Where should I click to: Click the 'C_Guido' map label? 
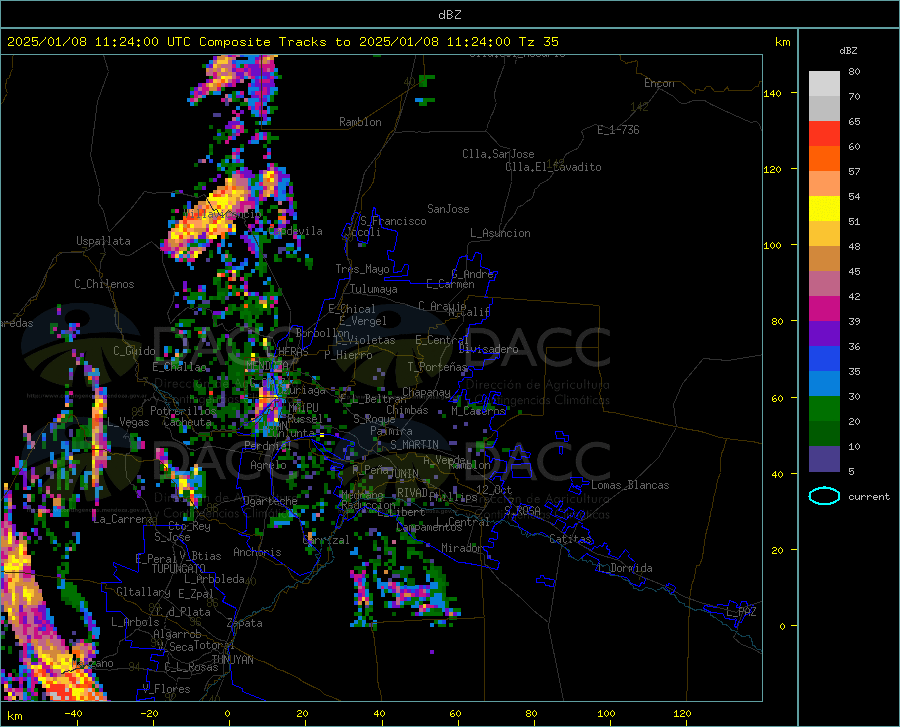(134, 351)
